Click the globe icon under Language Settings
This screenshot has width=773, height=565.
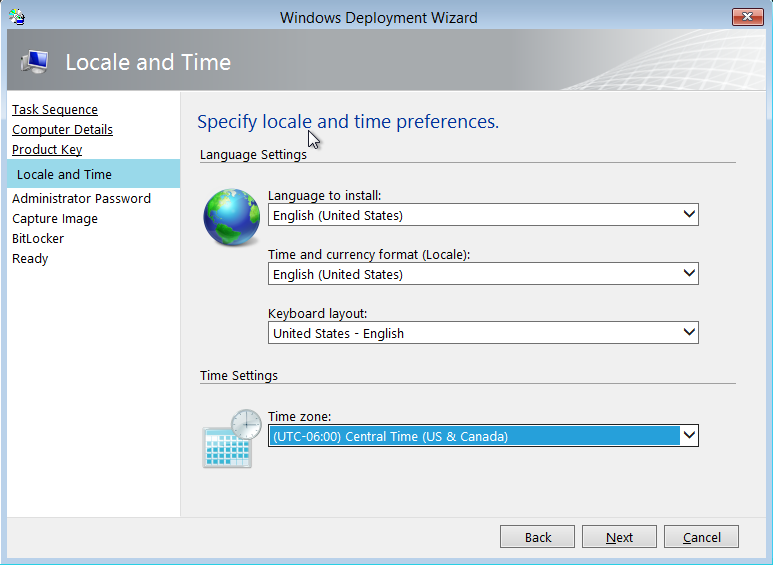tap(232, 217)
